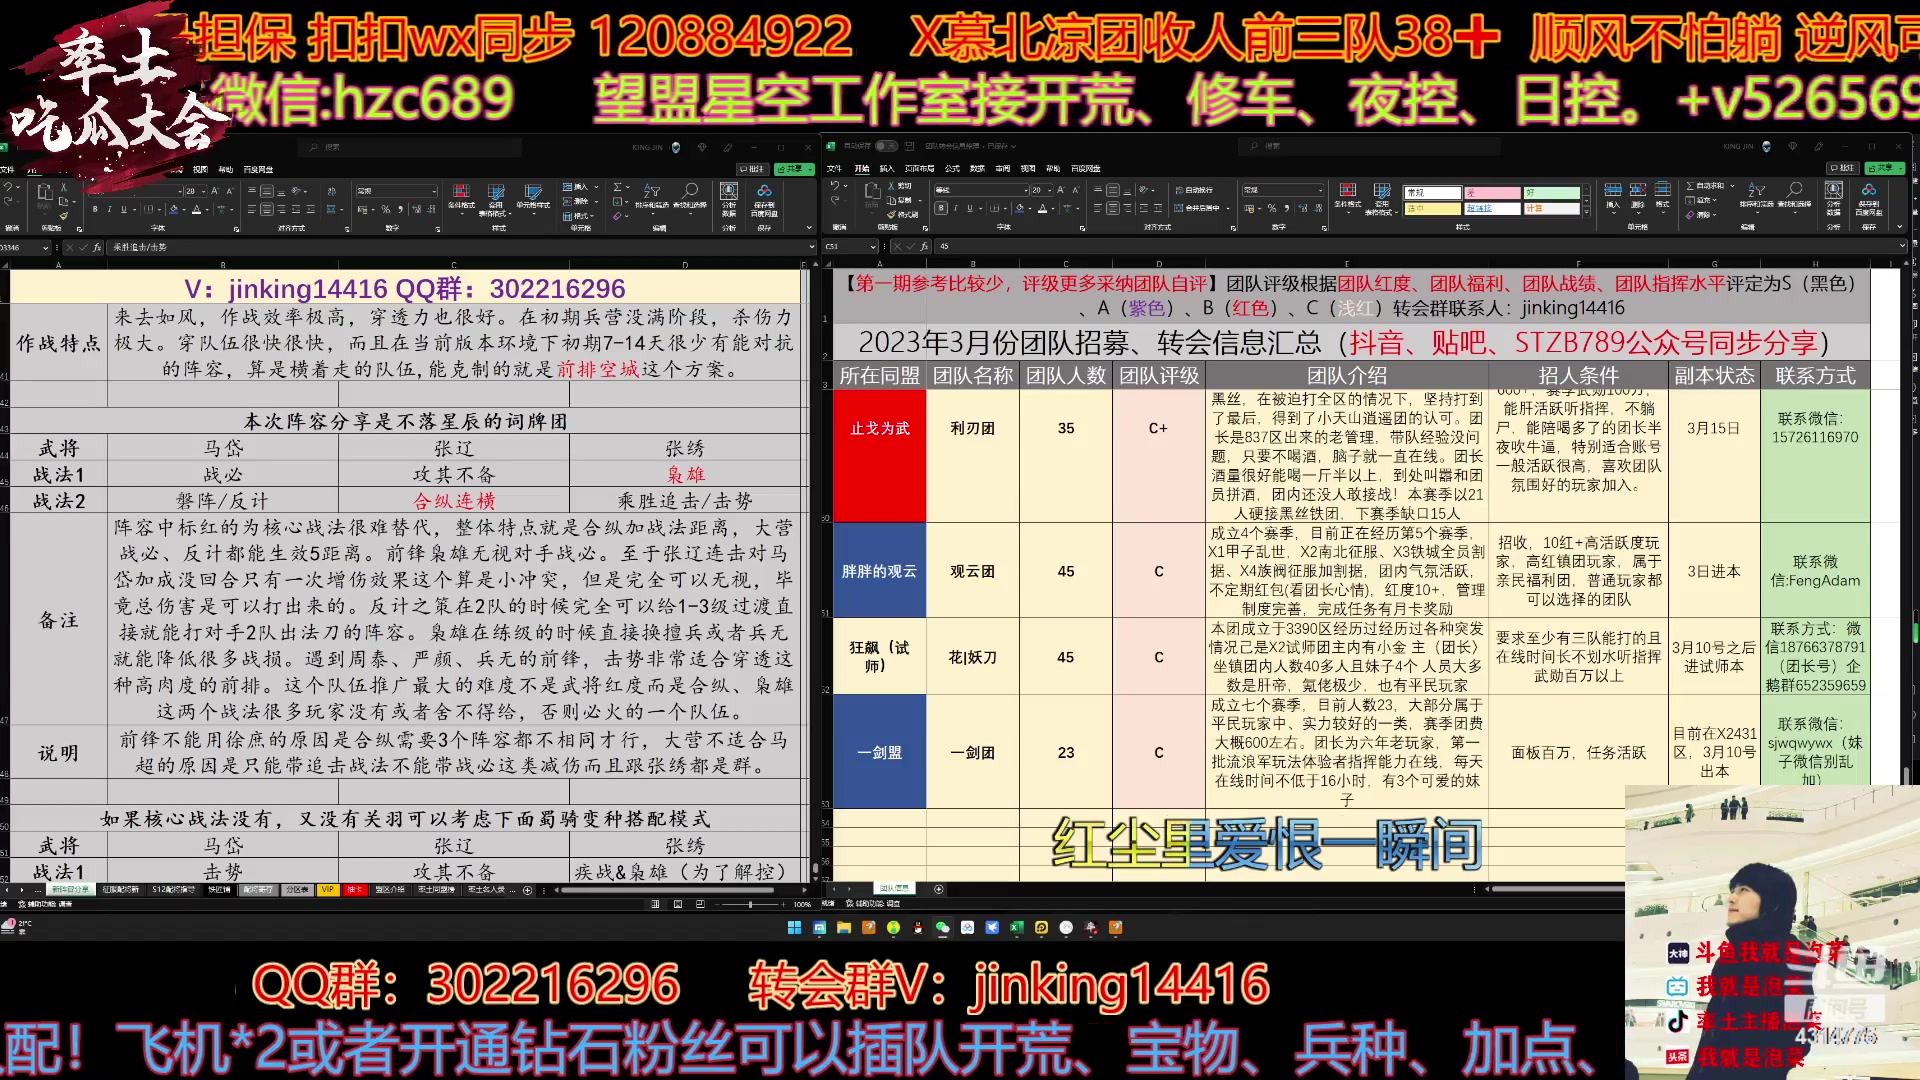This screenshot has width=1920, height=1080.
Task: Click Conditional Formatting in the right Excel window
Action: tap(1347, 196)
